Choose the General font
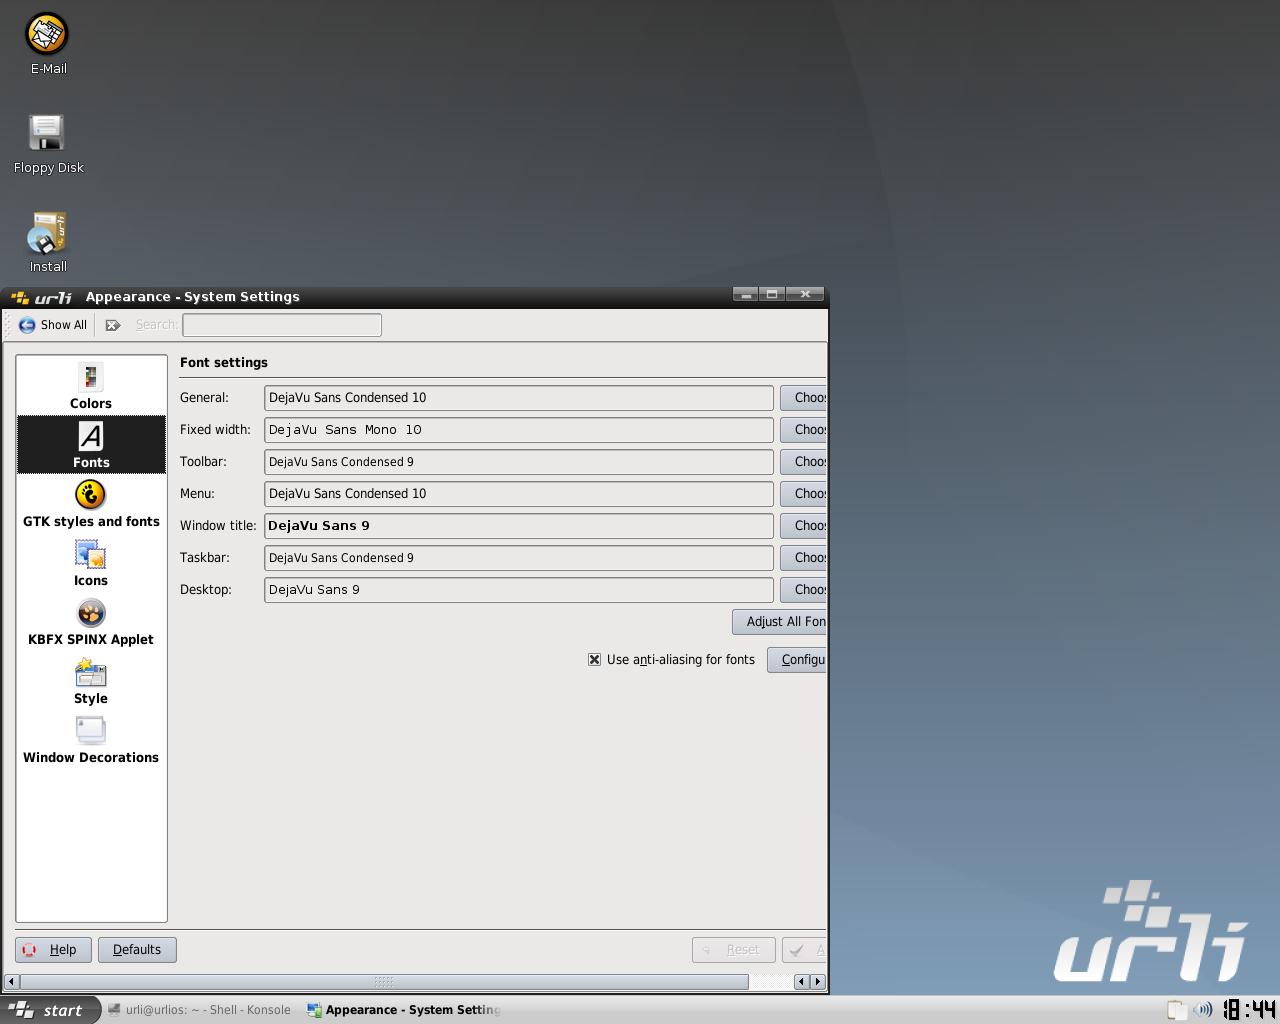The height and width of the screenshot is (1024, 1280). click(x=804, y=398)
